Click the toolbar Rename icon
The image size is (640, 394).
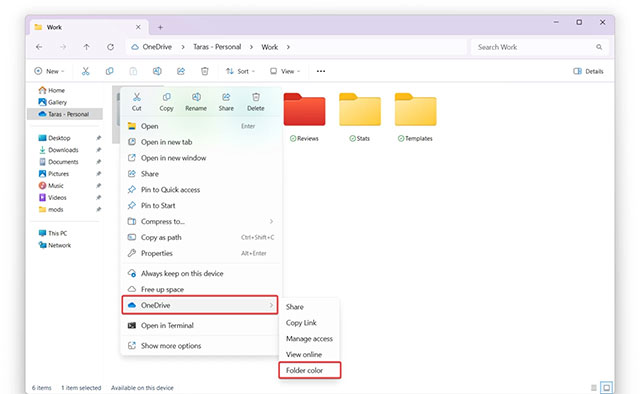(x=157, y=71)
